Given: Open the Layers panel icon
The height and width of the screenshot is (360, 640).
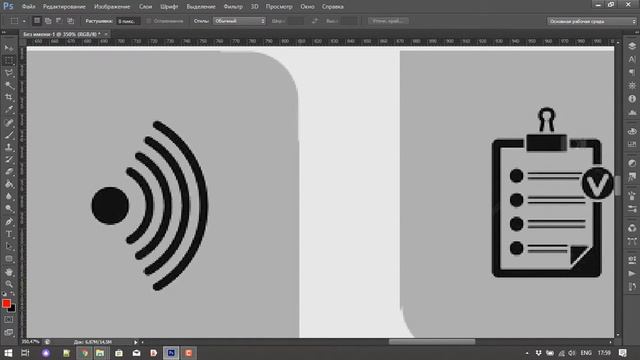Looking at the screenshot, I should (632, 46).
